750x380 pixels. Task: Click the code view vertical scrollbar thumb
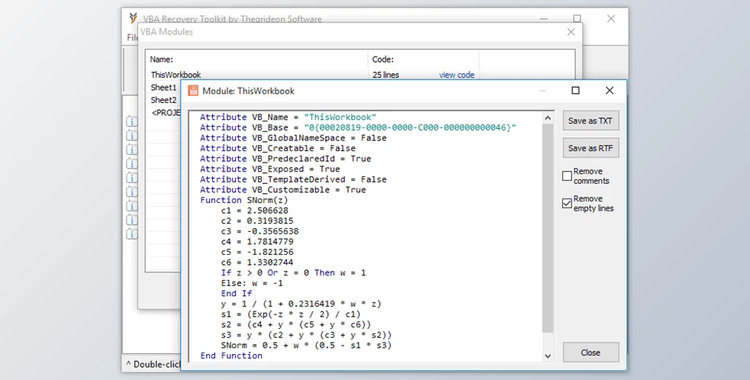click(x=548, y=228)
